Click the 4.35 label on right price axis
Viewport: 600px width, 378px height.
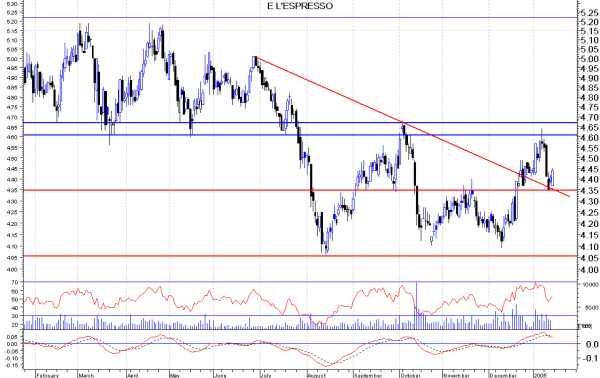pyautogui.click(x=589, y=190)
